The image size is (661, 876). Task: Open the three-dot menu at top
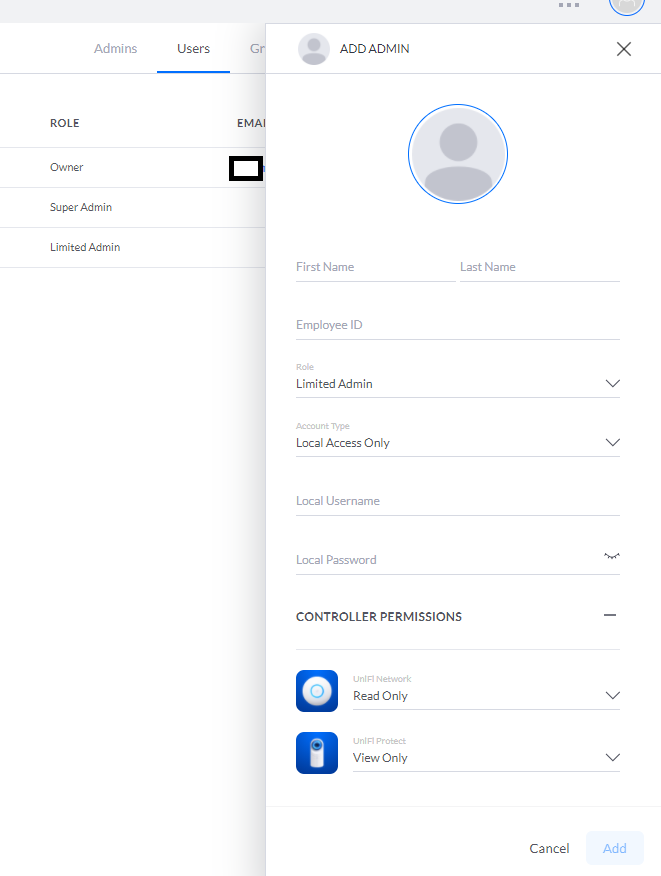(569, 5)
